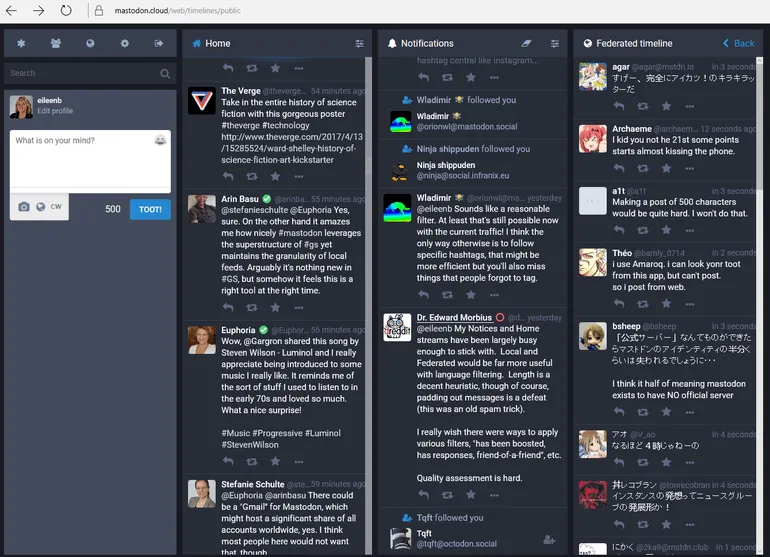Open theverge.com science fiction poster link
Screen dimensions: 770x557
(292, 148)
